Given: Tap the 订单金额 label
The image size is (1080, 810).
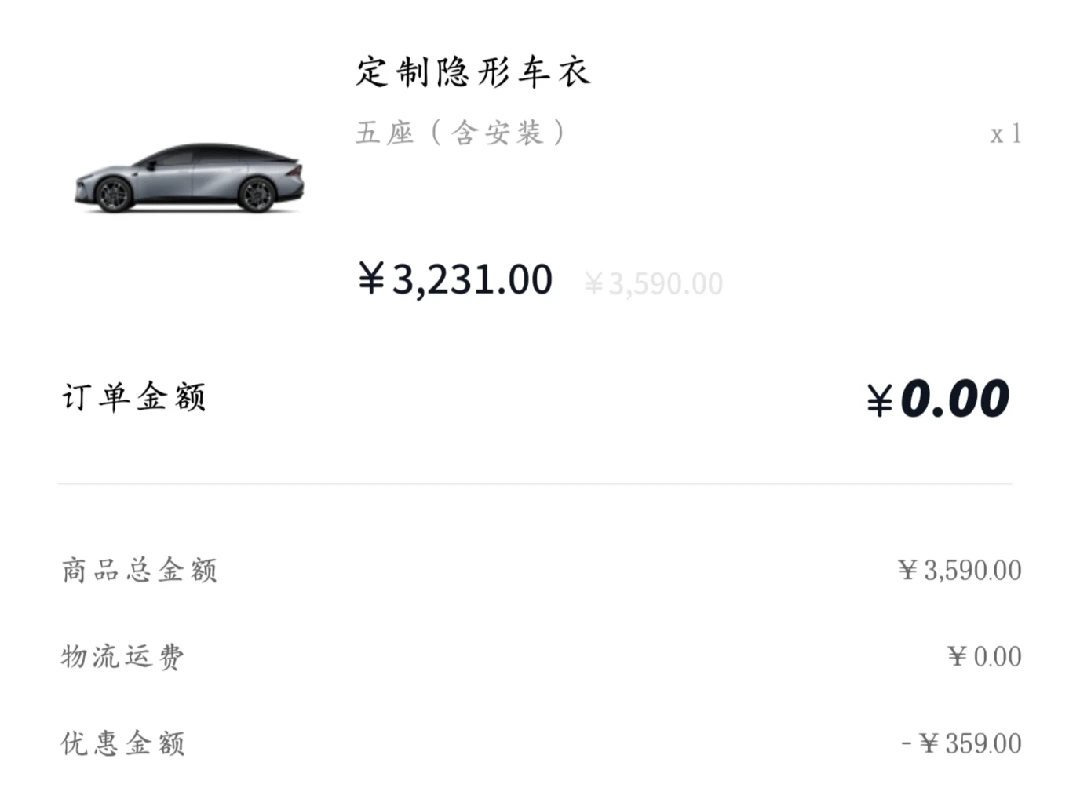Looking at the screenshot, I should click(x=134, y=398).
